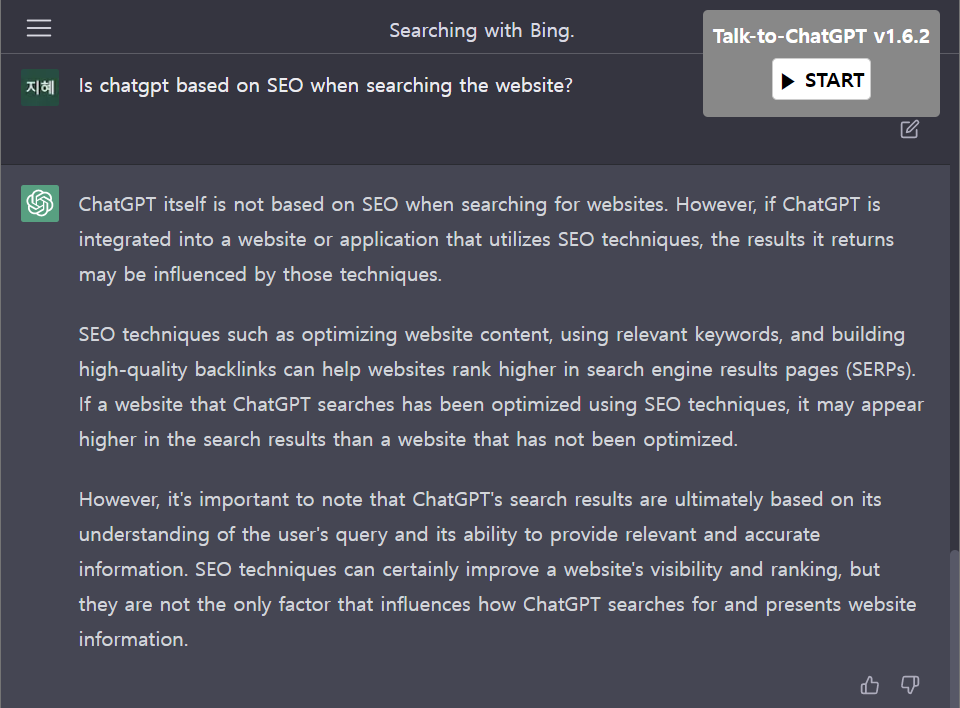Screen dimensions: 960x708
Task: Click the last line "information." of response
Action: pos(133,640)
